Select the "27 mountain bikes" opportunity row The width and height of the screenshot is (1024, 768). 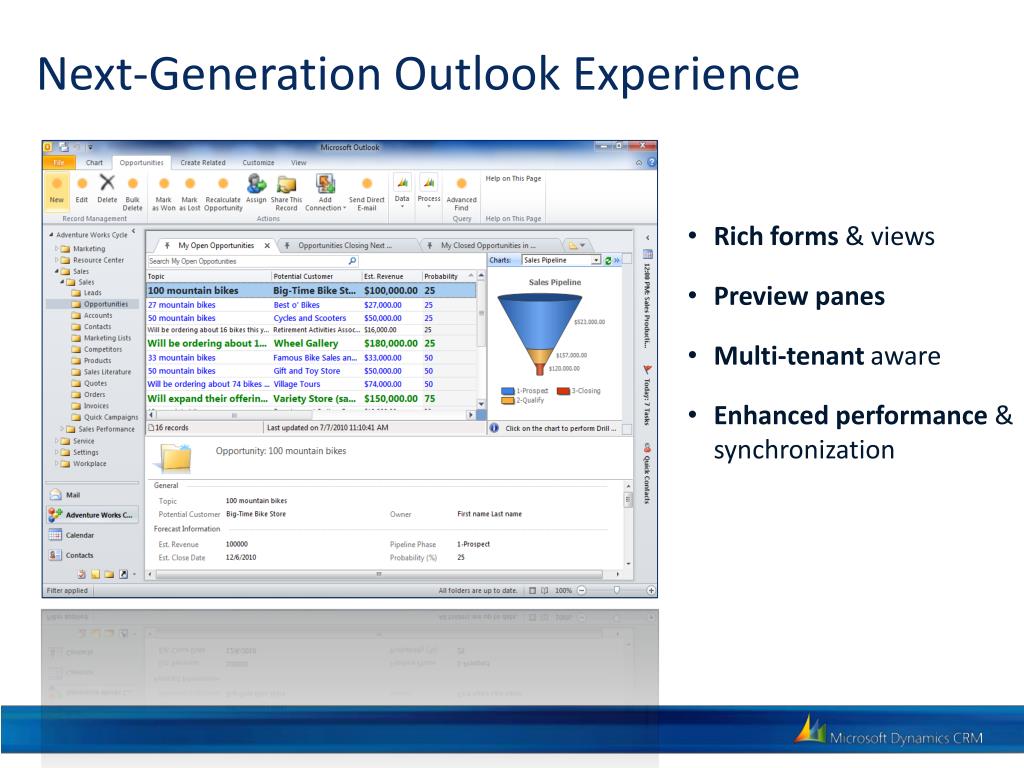pyautogui.click(x=312, y=305)
